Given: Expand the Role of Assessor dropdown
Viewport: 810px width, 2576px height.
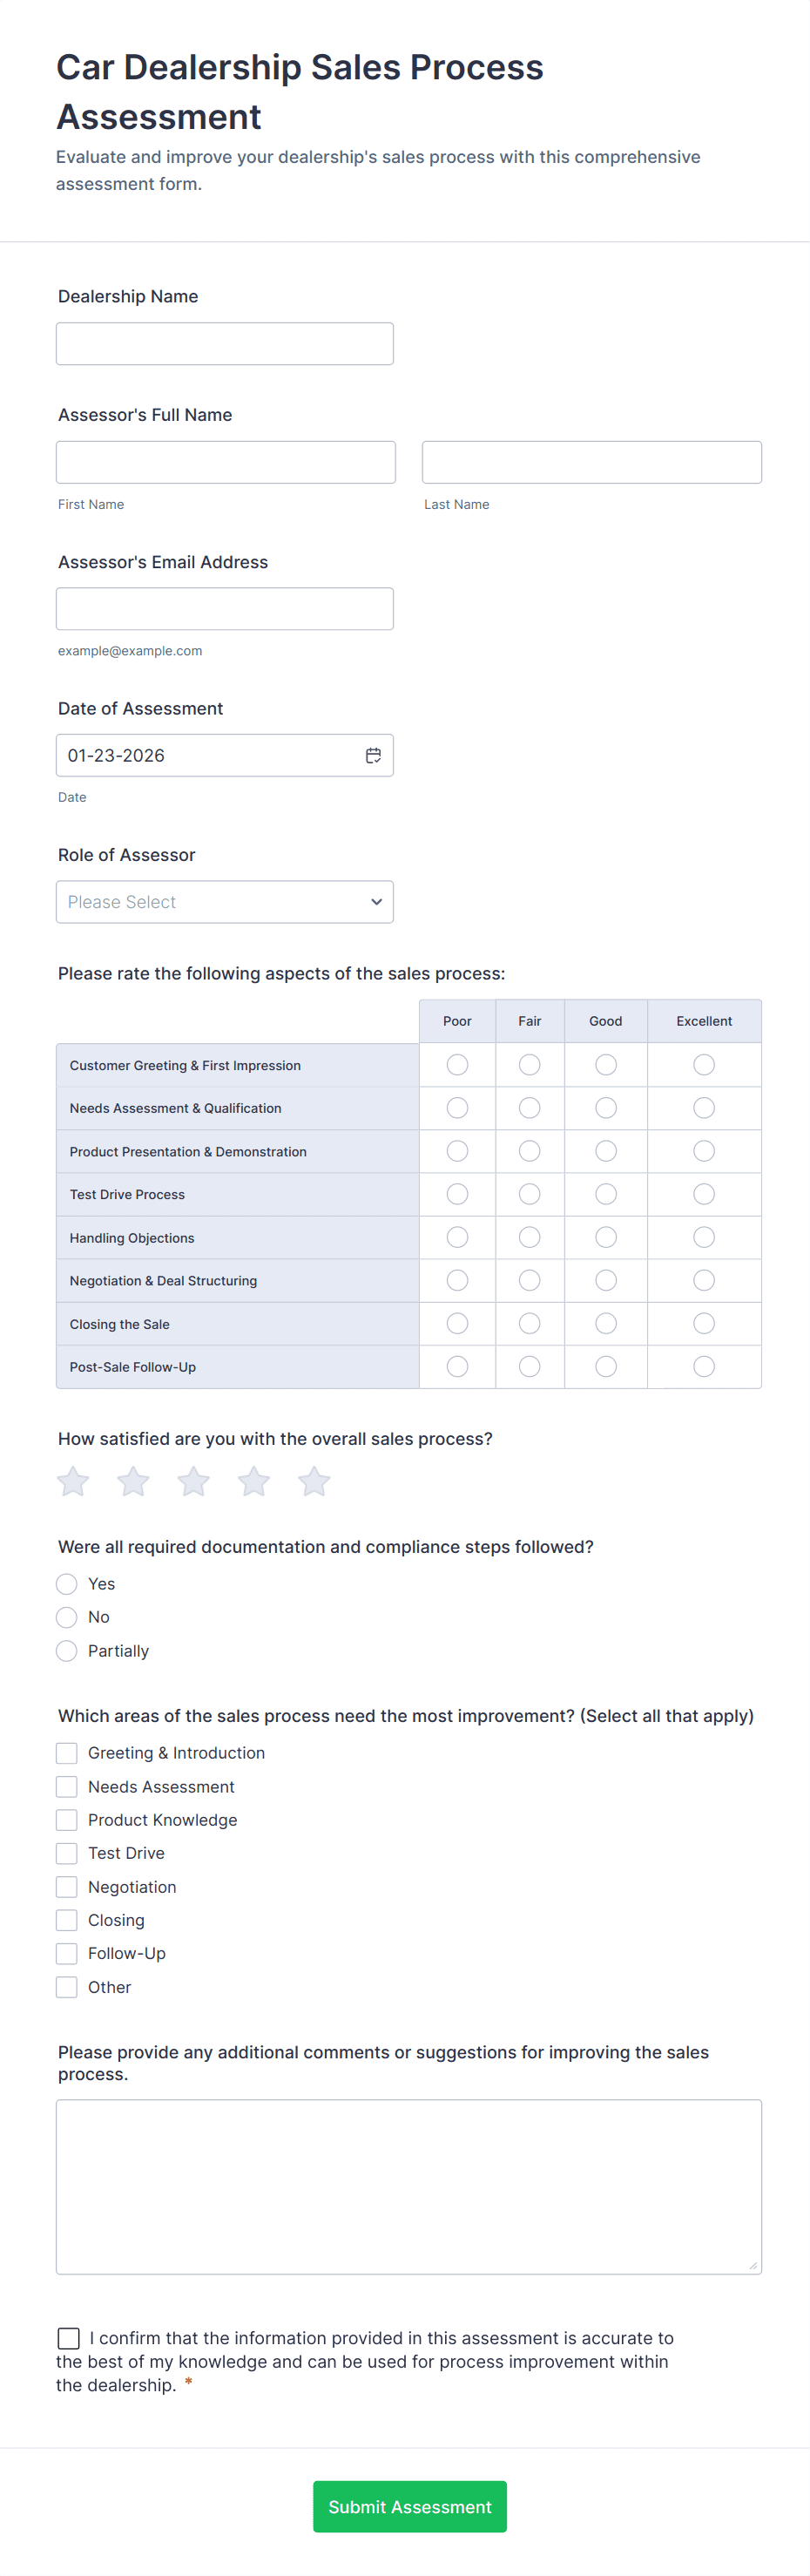Looking at the screenshot, I should 225,902.
